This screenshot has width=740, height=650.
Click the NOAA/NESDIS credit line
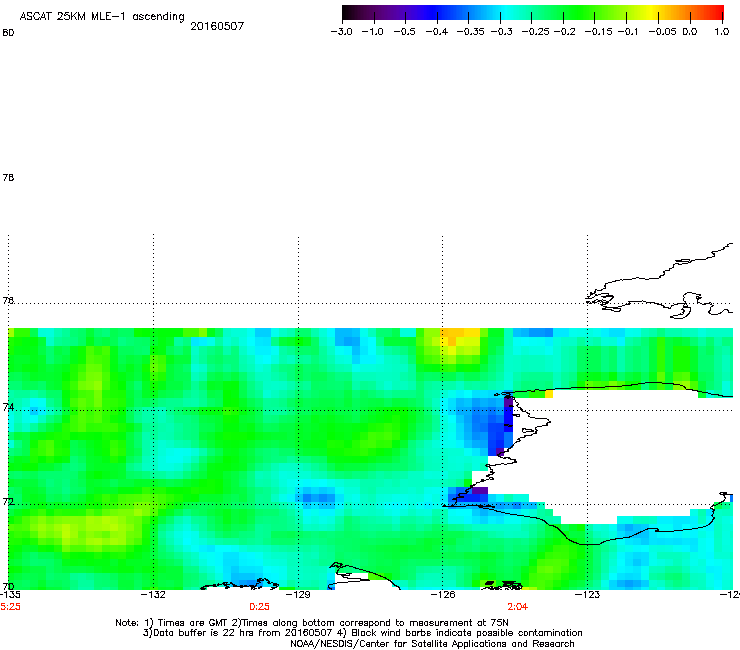[x=432, y=644]
